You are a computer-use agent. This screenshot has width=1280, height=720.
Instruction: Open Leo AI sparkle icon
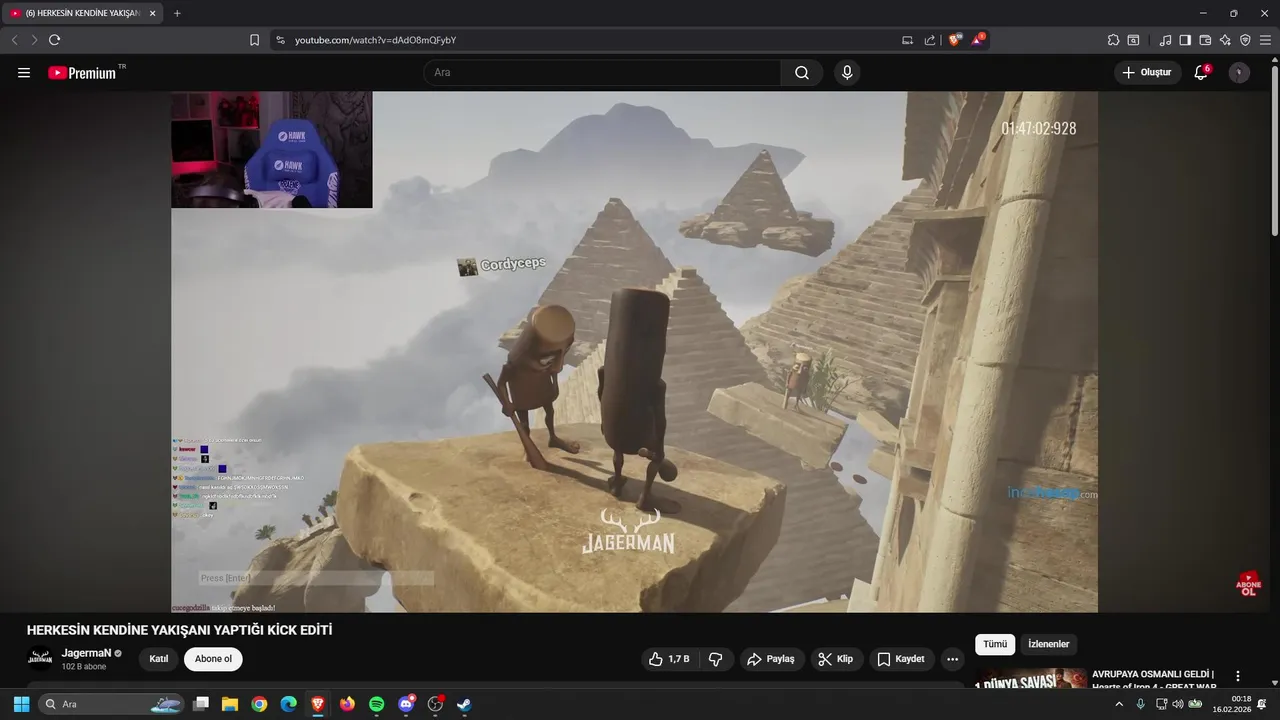tap(1225, 40)
